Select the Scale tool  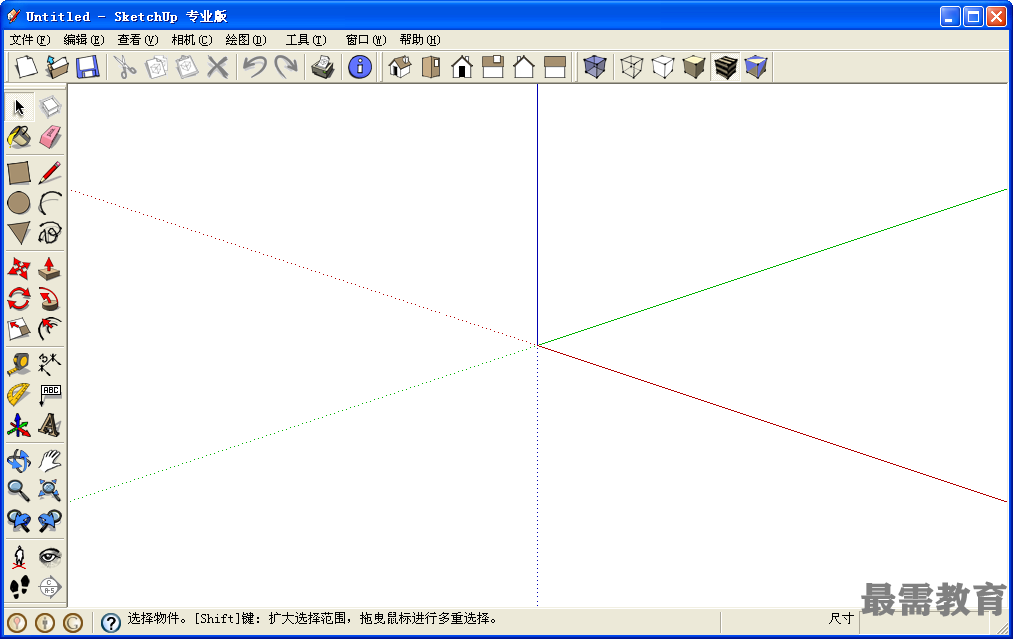pyautogui.click(x=19, y=329)
